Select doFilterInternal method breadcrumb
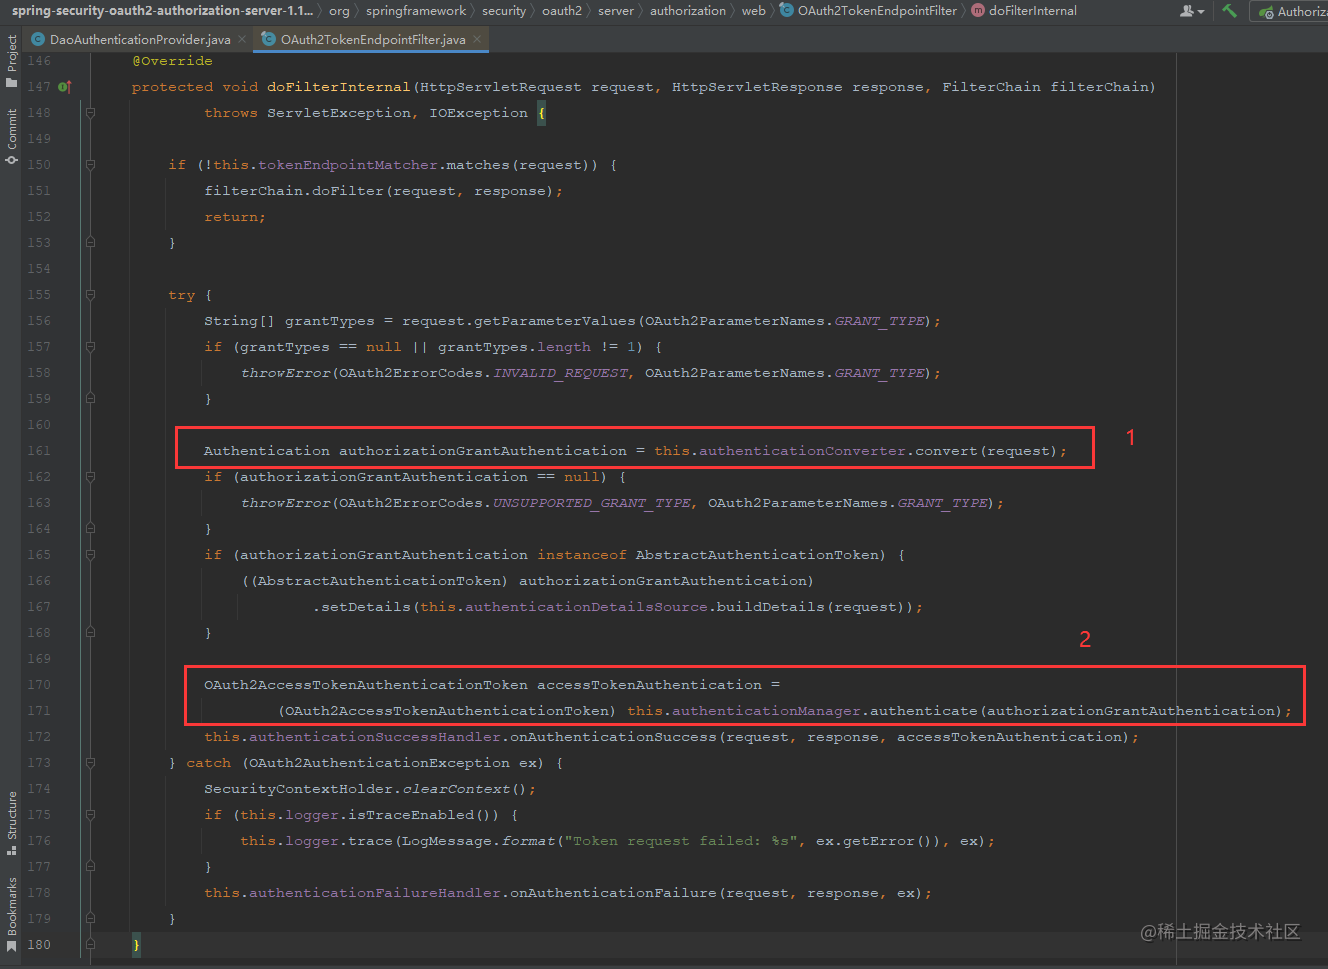The image size is (1328, 969). pos(1024,11)
